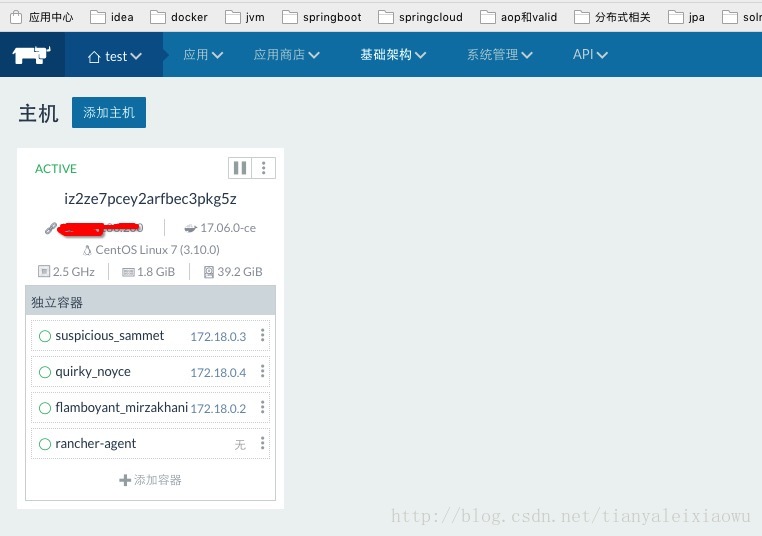Open host iz2ze7pcey2arfbec3pkg5z details
762x536 pixels.
[150, 199]
